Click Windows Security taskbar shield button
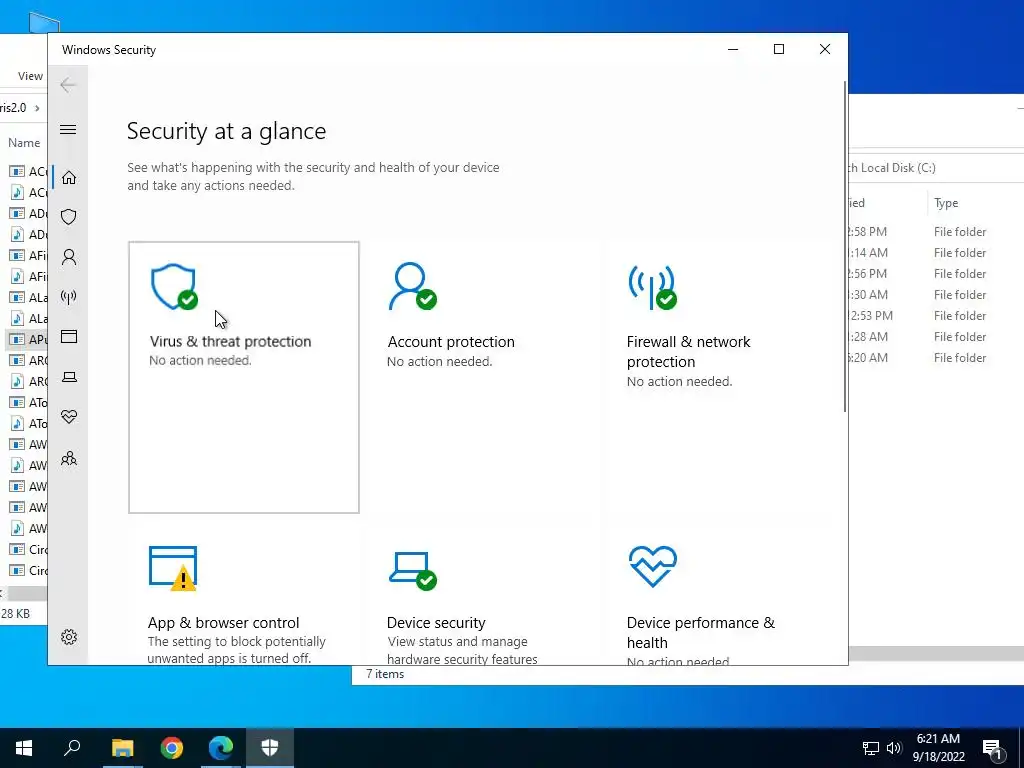The height and width of the screenshot is (768, 1024). click(x=270, y=748)
